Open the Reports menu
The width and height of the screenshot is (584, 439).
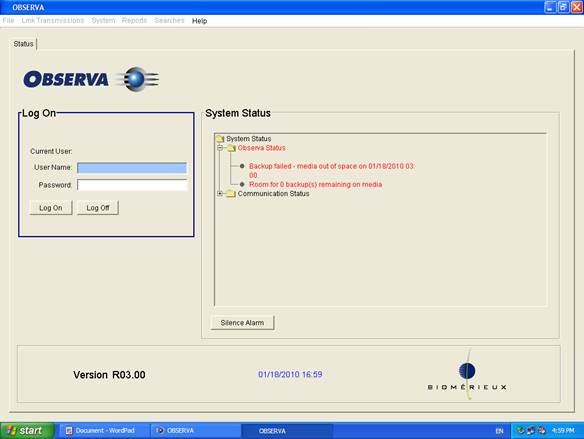[x=134, y=20]
